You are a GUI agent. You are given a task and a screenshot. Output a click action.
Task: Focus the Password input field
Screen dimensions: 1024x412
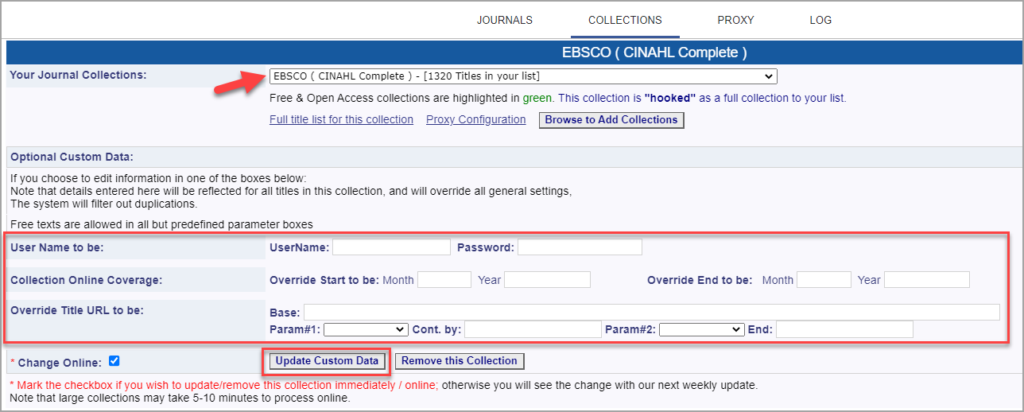[x=580, y=247]
